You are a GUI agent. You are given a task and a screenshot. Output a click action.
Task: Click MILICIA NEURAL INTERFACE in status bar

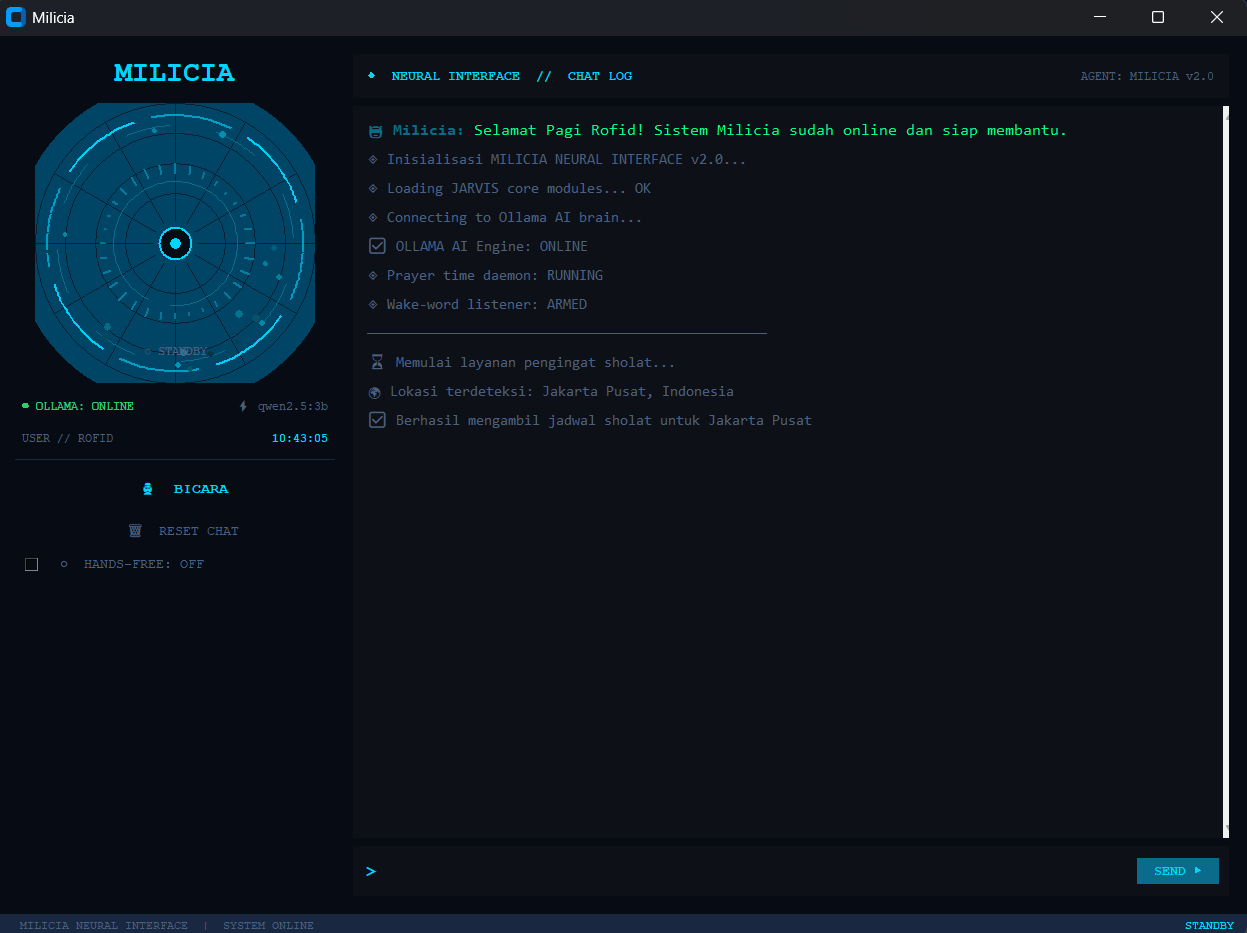coord(103,925)
